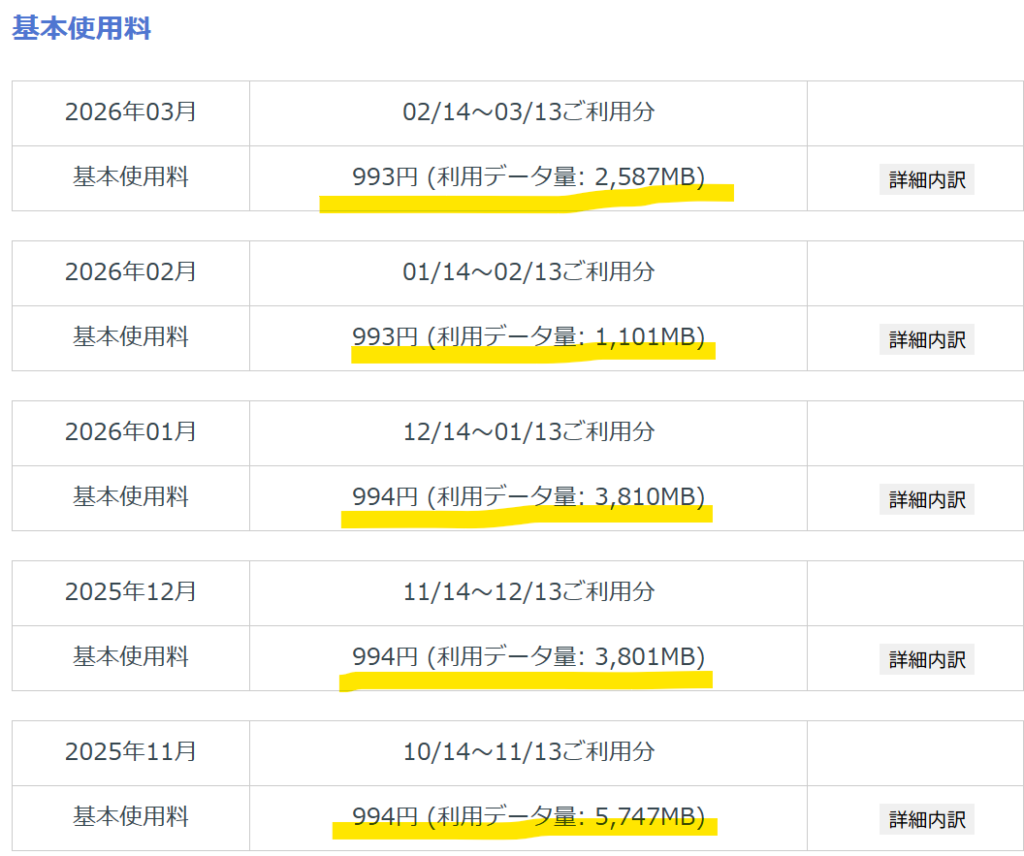Open 詳細内訳 for 2025年11月 billing
The width and height of the screenshot is (1024, 856).
[927, 819]
